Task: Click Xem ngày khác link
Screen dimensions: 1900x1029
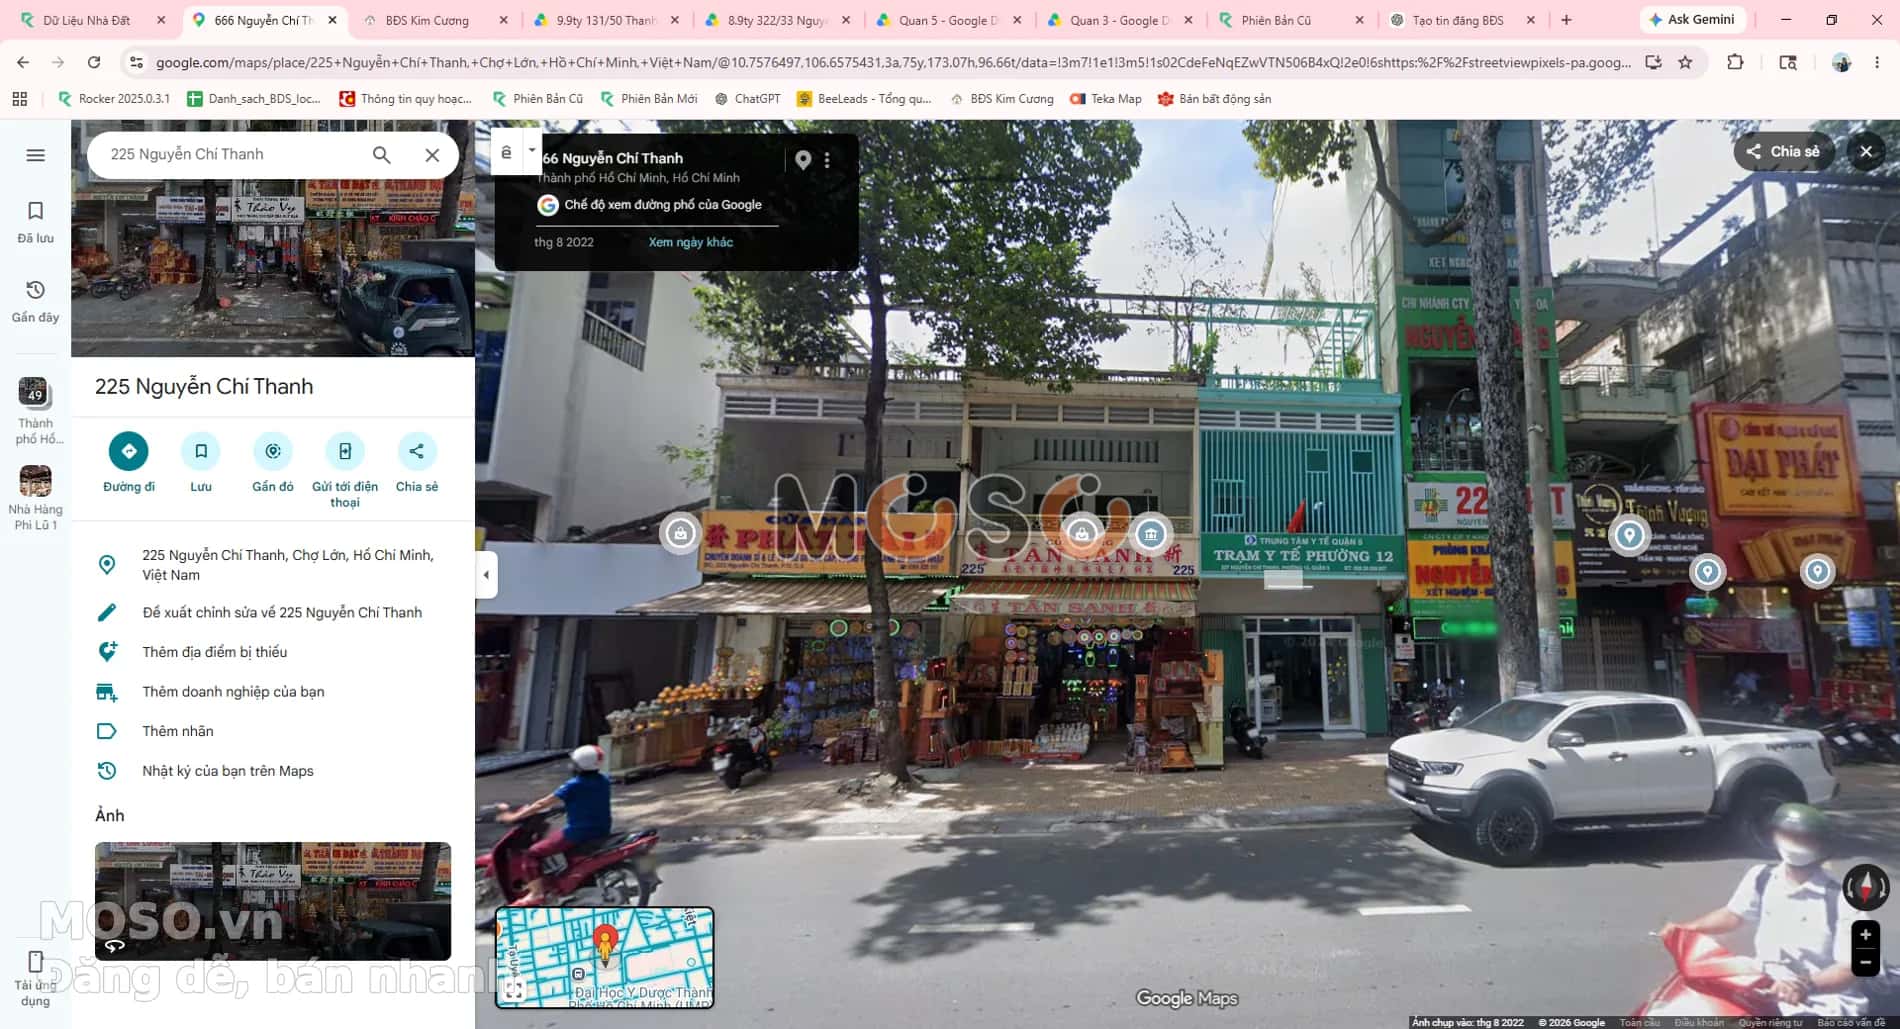Action: click(x=690, y=242)
